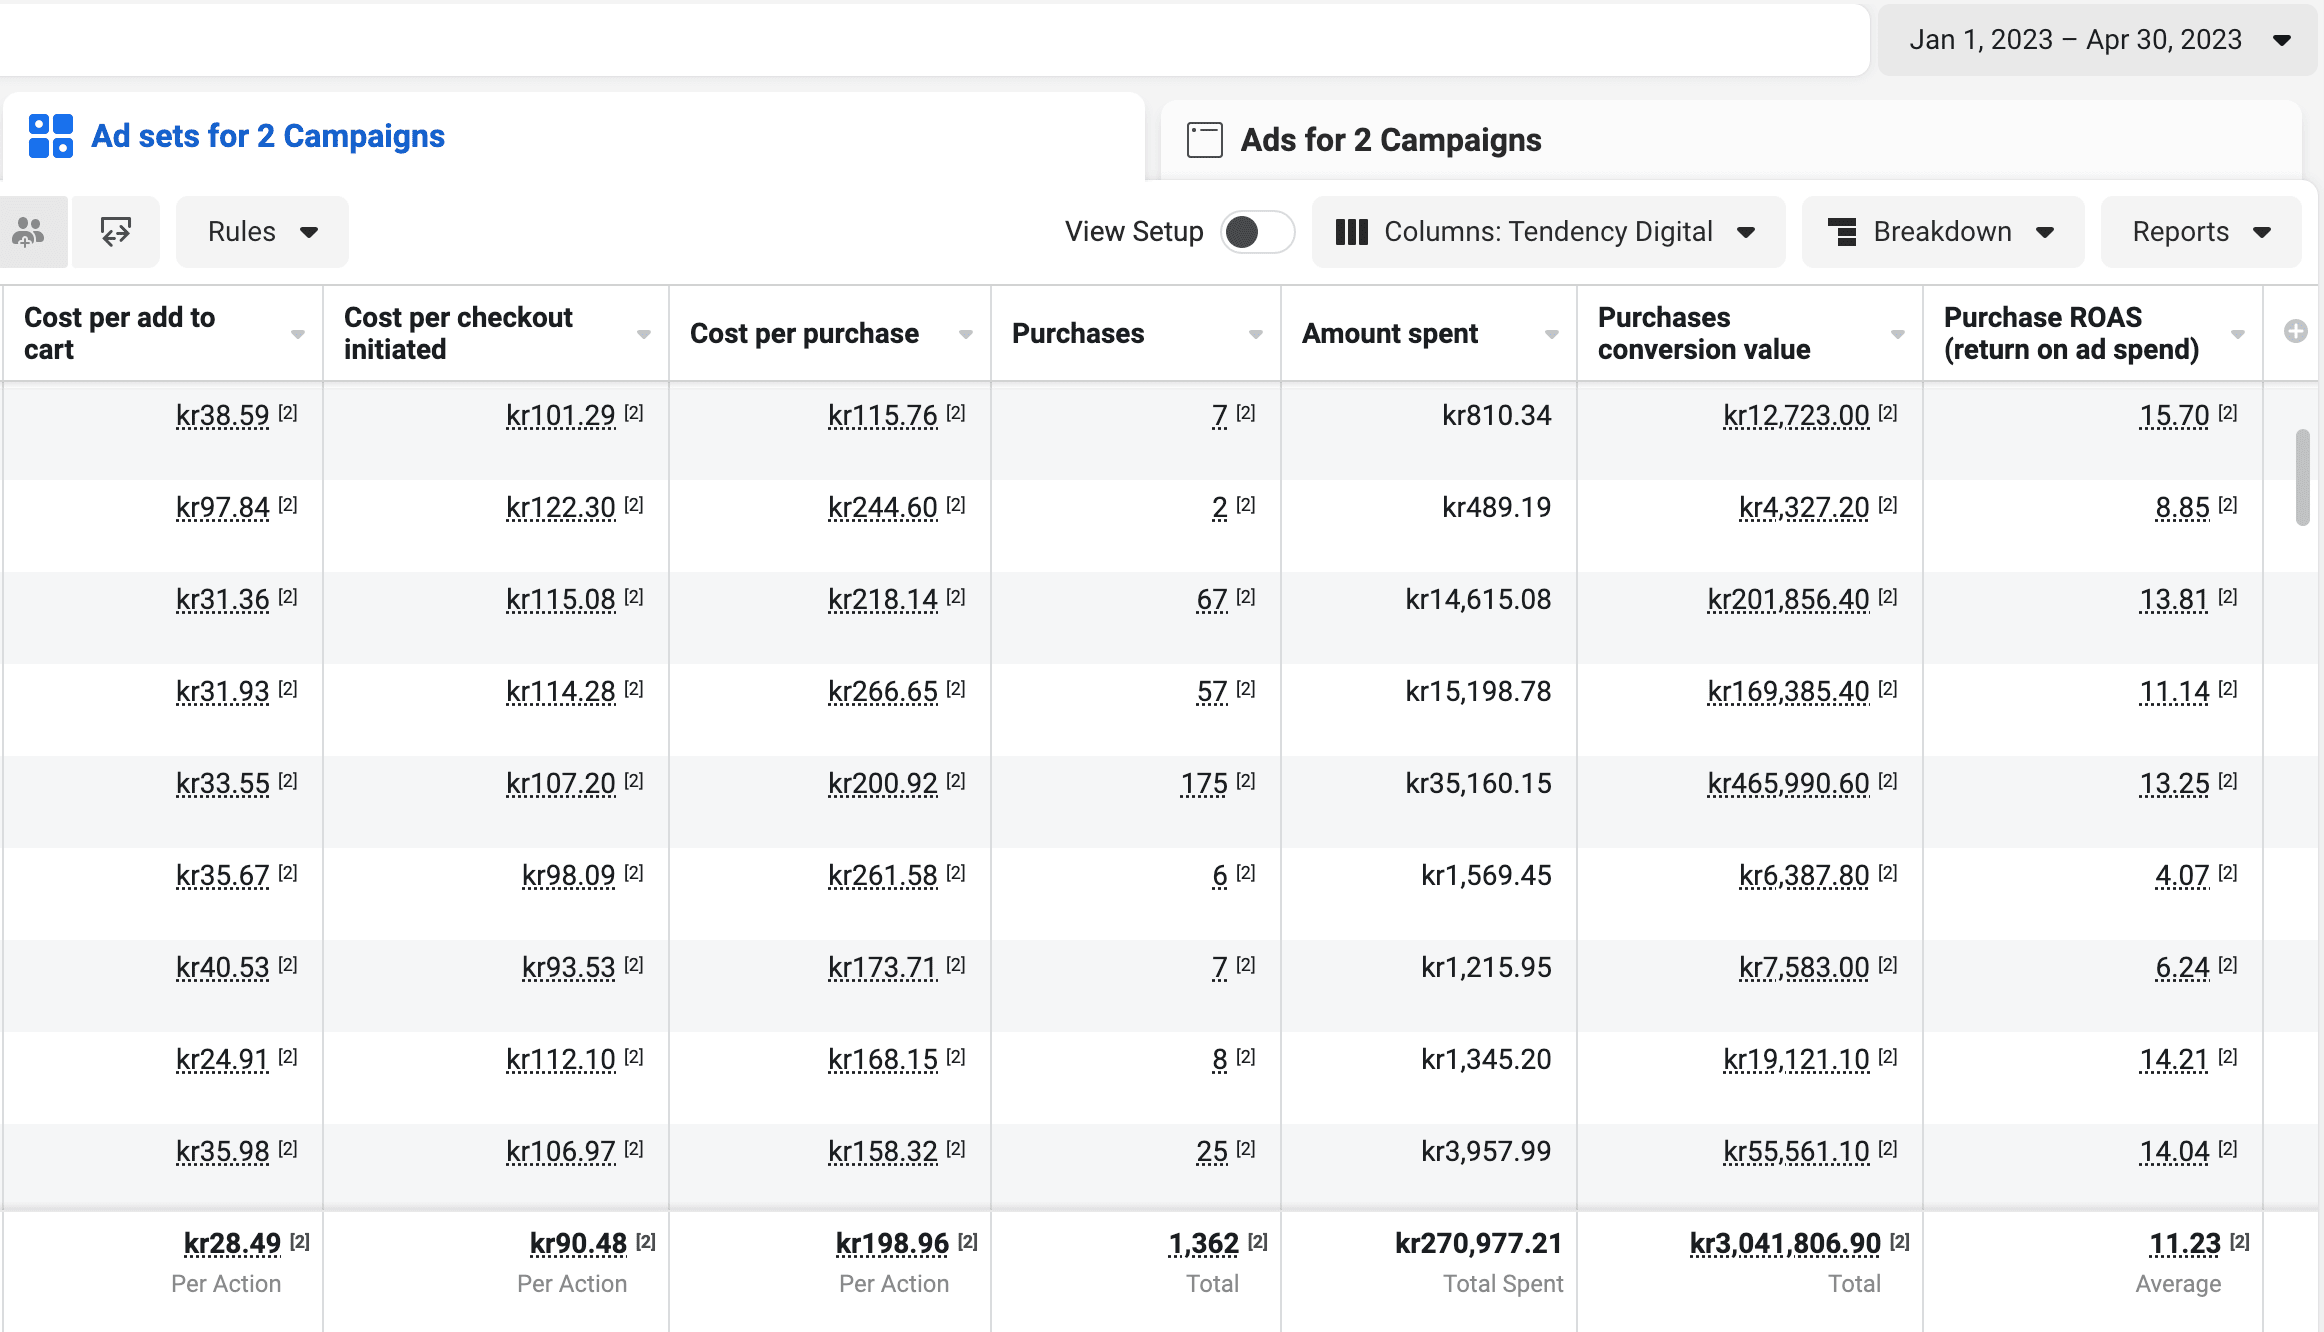This screenshot has width=2324, height=1332.
Task: Click the vertical table scrollbar thumb
Action: [2302, 478]
